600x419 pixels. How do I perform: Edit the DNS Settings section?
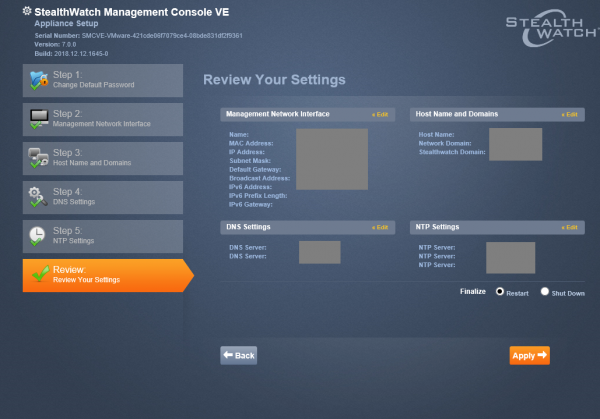(379, 228)
